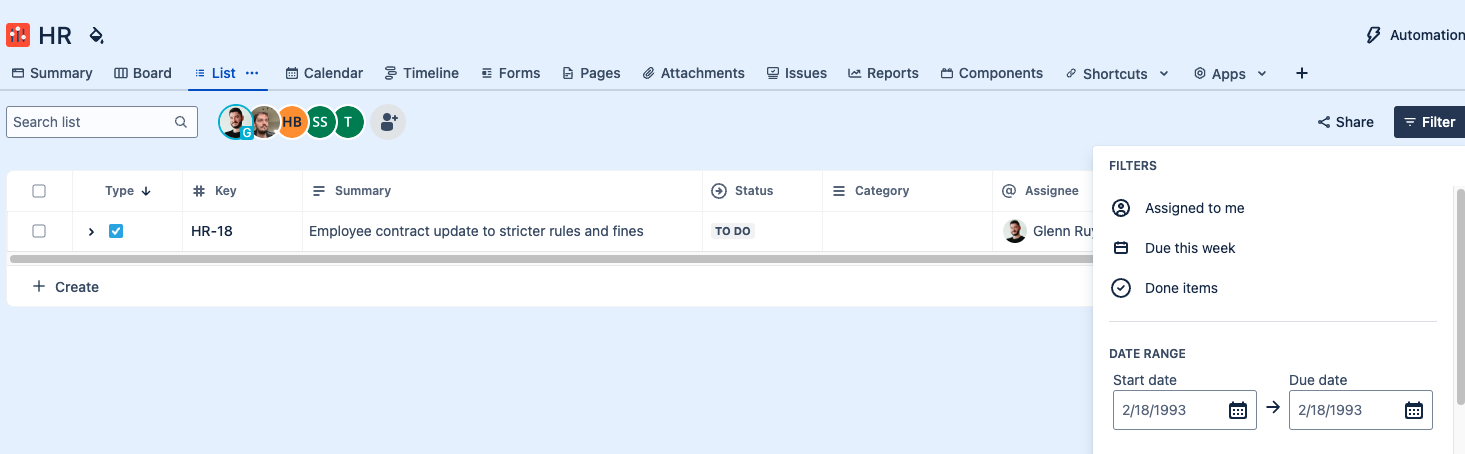Open the Attachments tab
Image resolution: width=1465 pixels, height=454 pixels.
click(693, 73)
